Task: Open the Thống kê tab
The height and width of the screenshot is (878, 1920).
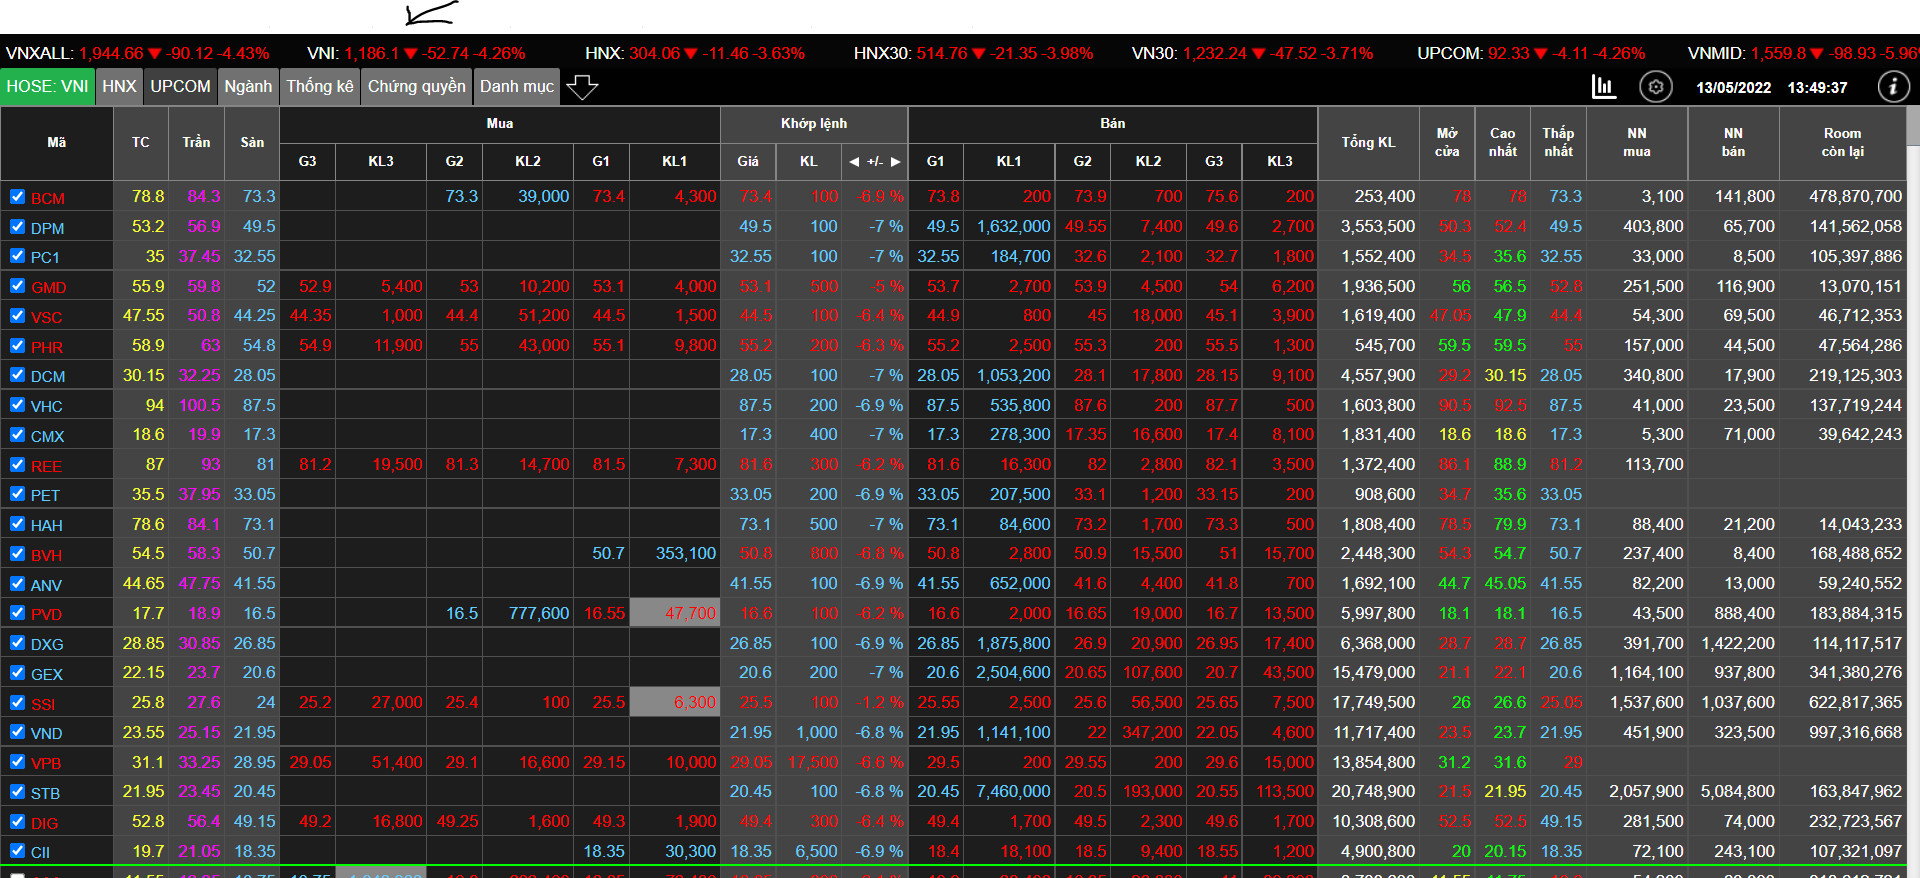Action: pyautogui.click(x=320, y=87)
